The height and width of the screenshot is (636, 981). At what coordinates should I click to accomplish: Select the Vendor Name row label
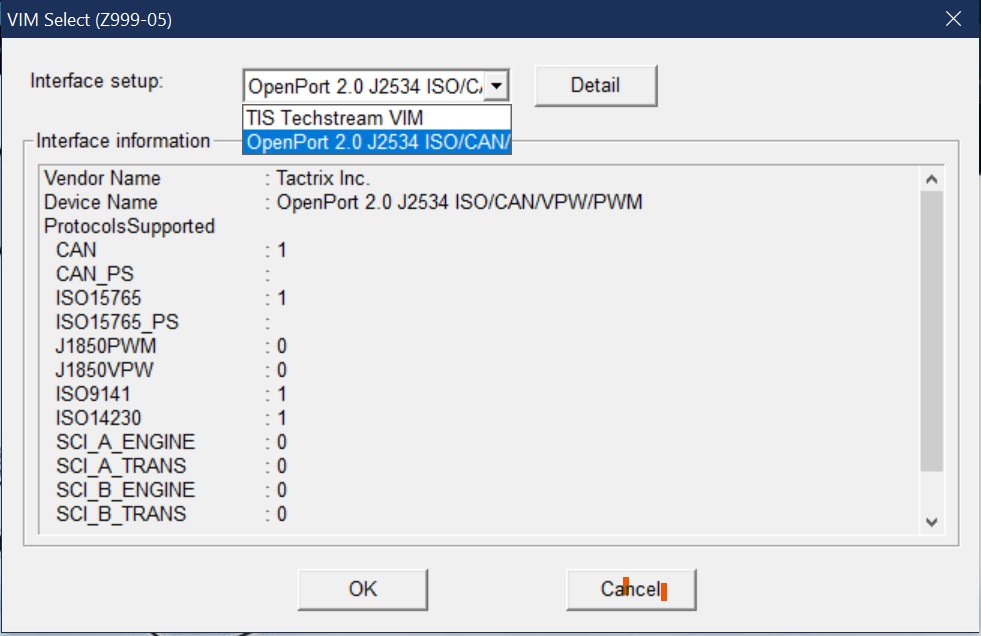pyautogui.click(x=102, y=178)
